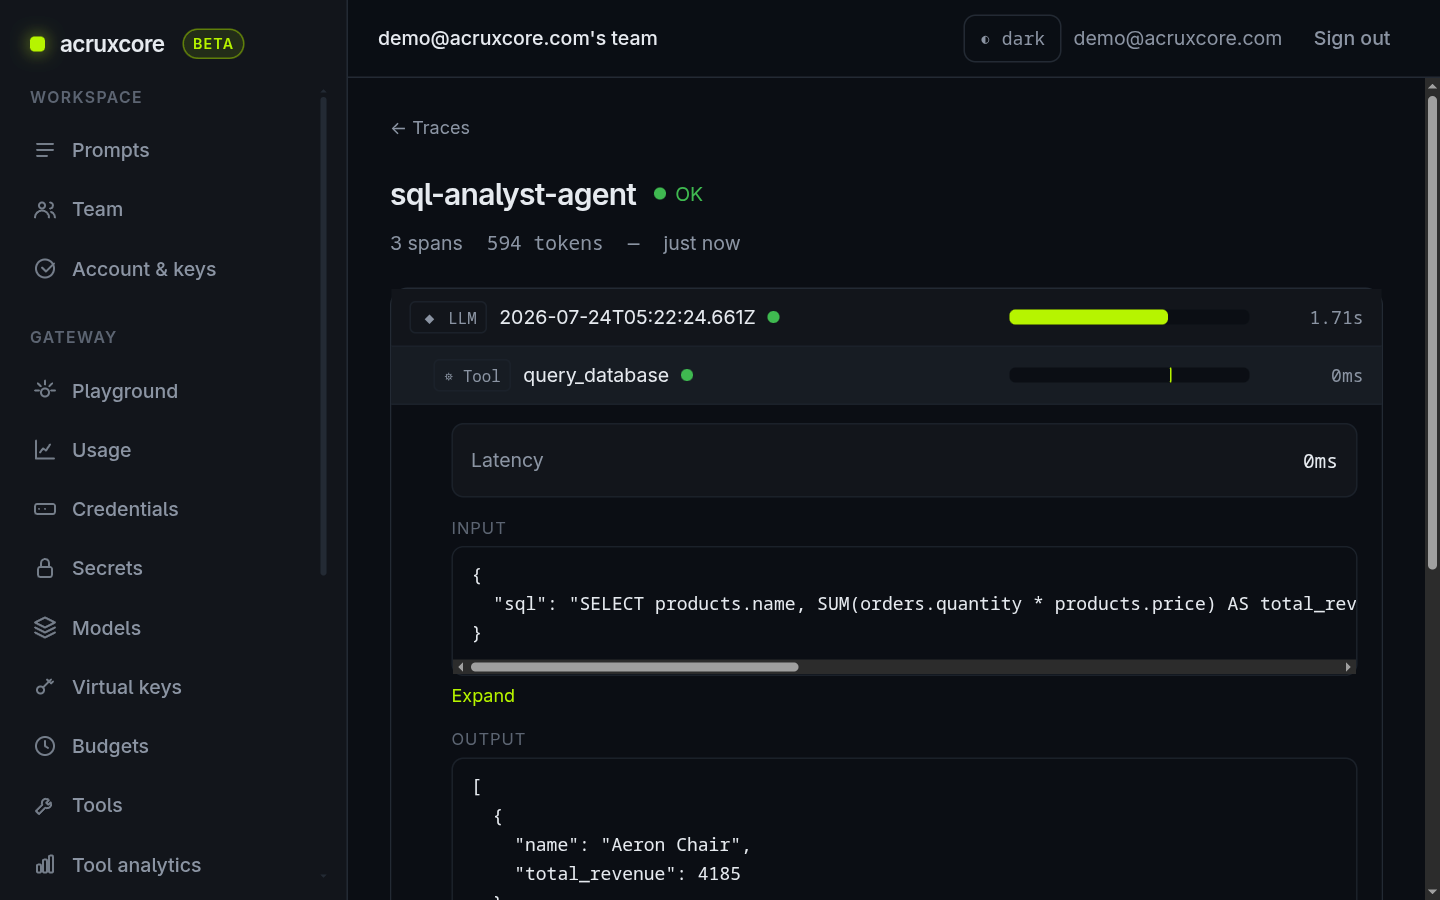The image size is (1440, 900).
Task: Return to the Traces list
Action: click(x=430, y=128)
